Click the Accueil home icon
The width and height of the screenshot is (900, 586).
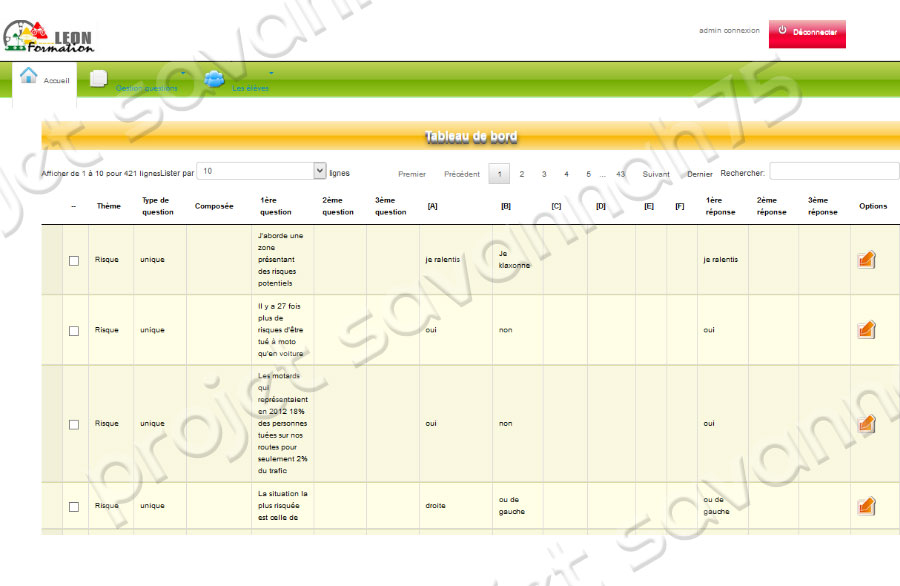click(x=29, y=76)
